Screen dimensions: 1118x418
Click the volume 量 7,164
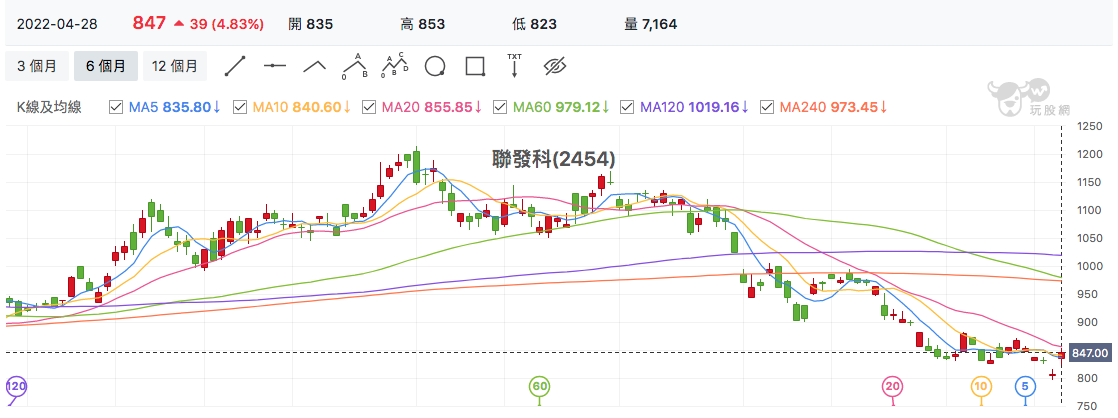651,24
